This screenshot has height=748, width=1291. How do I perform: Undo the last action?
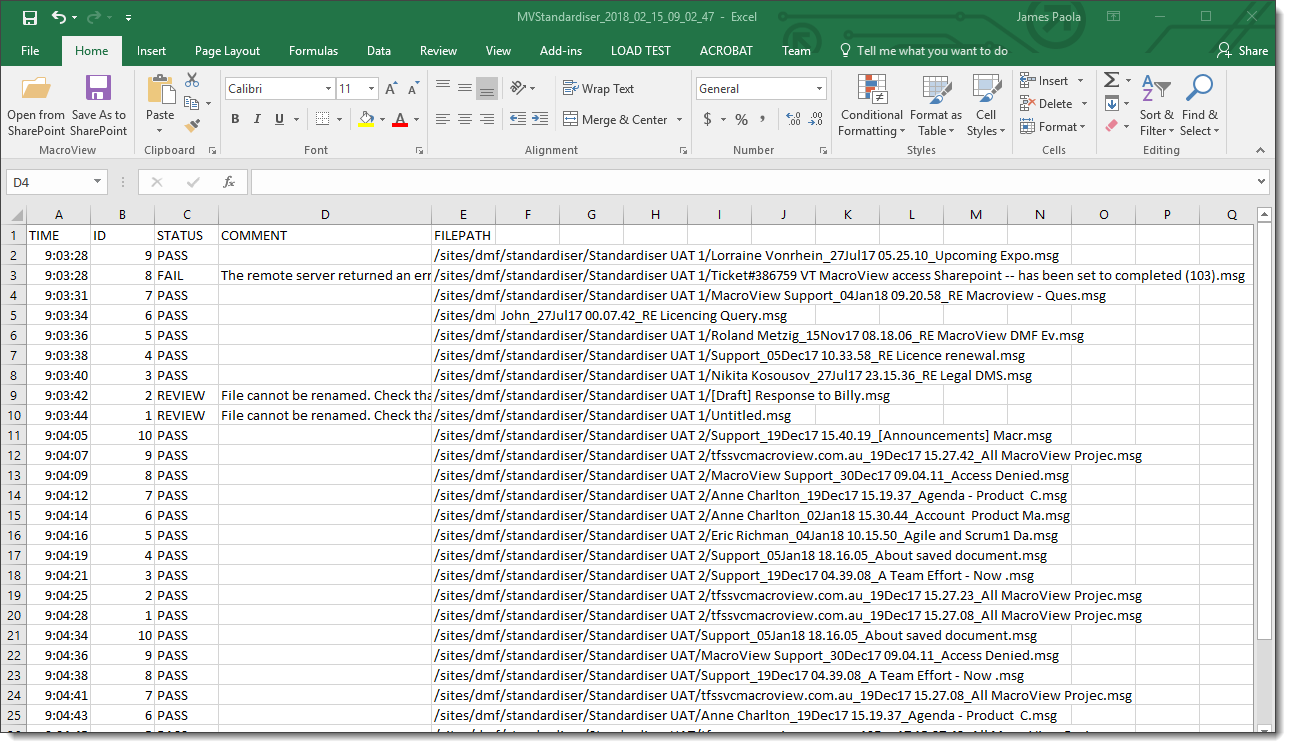pyautogui.click(x=58, y=17)
